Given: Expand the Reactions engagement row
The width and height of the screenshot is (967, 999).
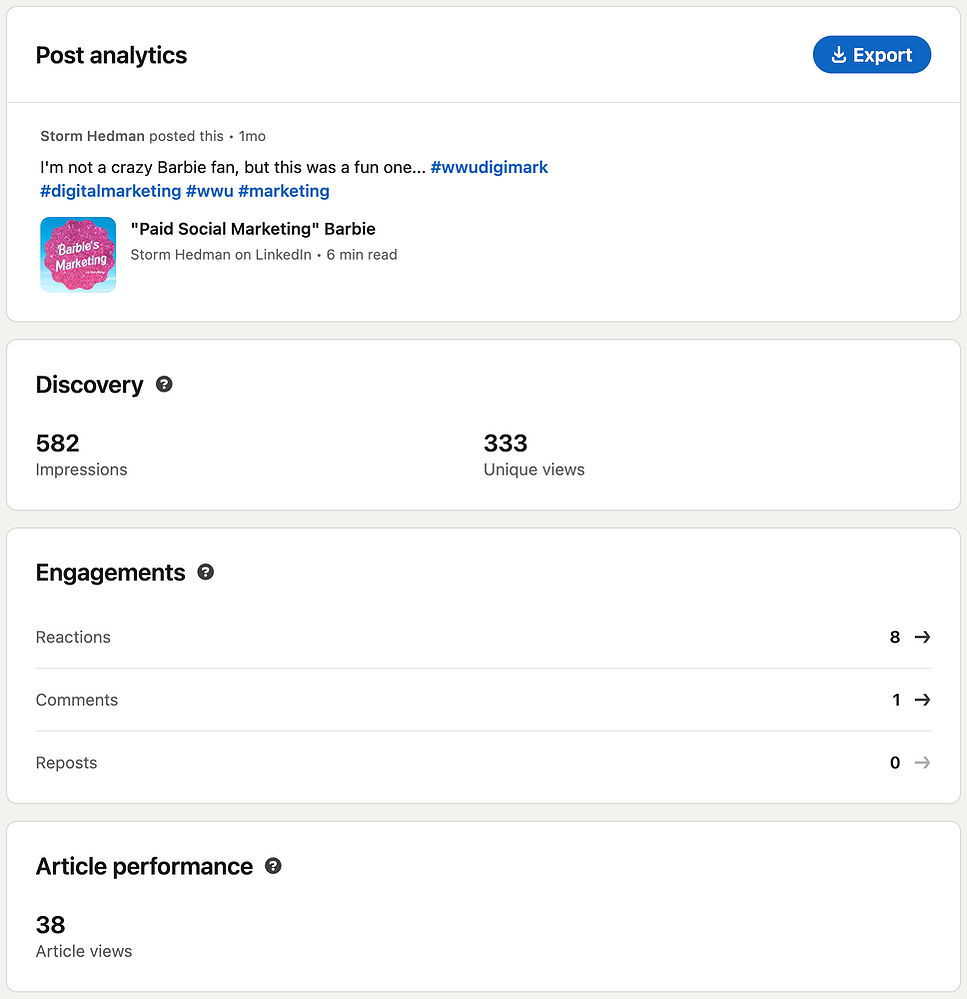Looking at the screenshot, I should point(484,637).
